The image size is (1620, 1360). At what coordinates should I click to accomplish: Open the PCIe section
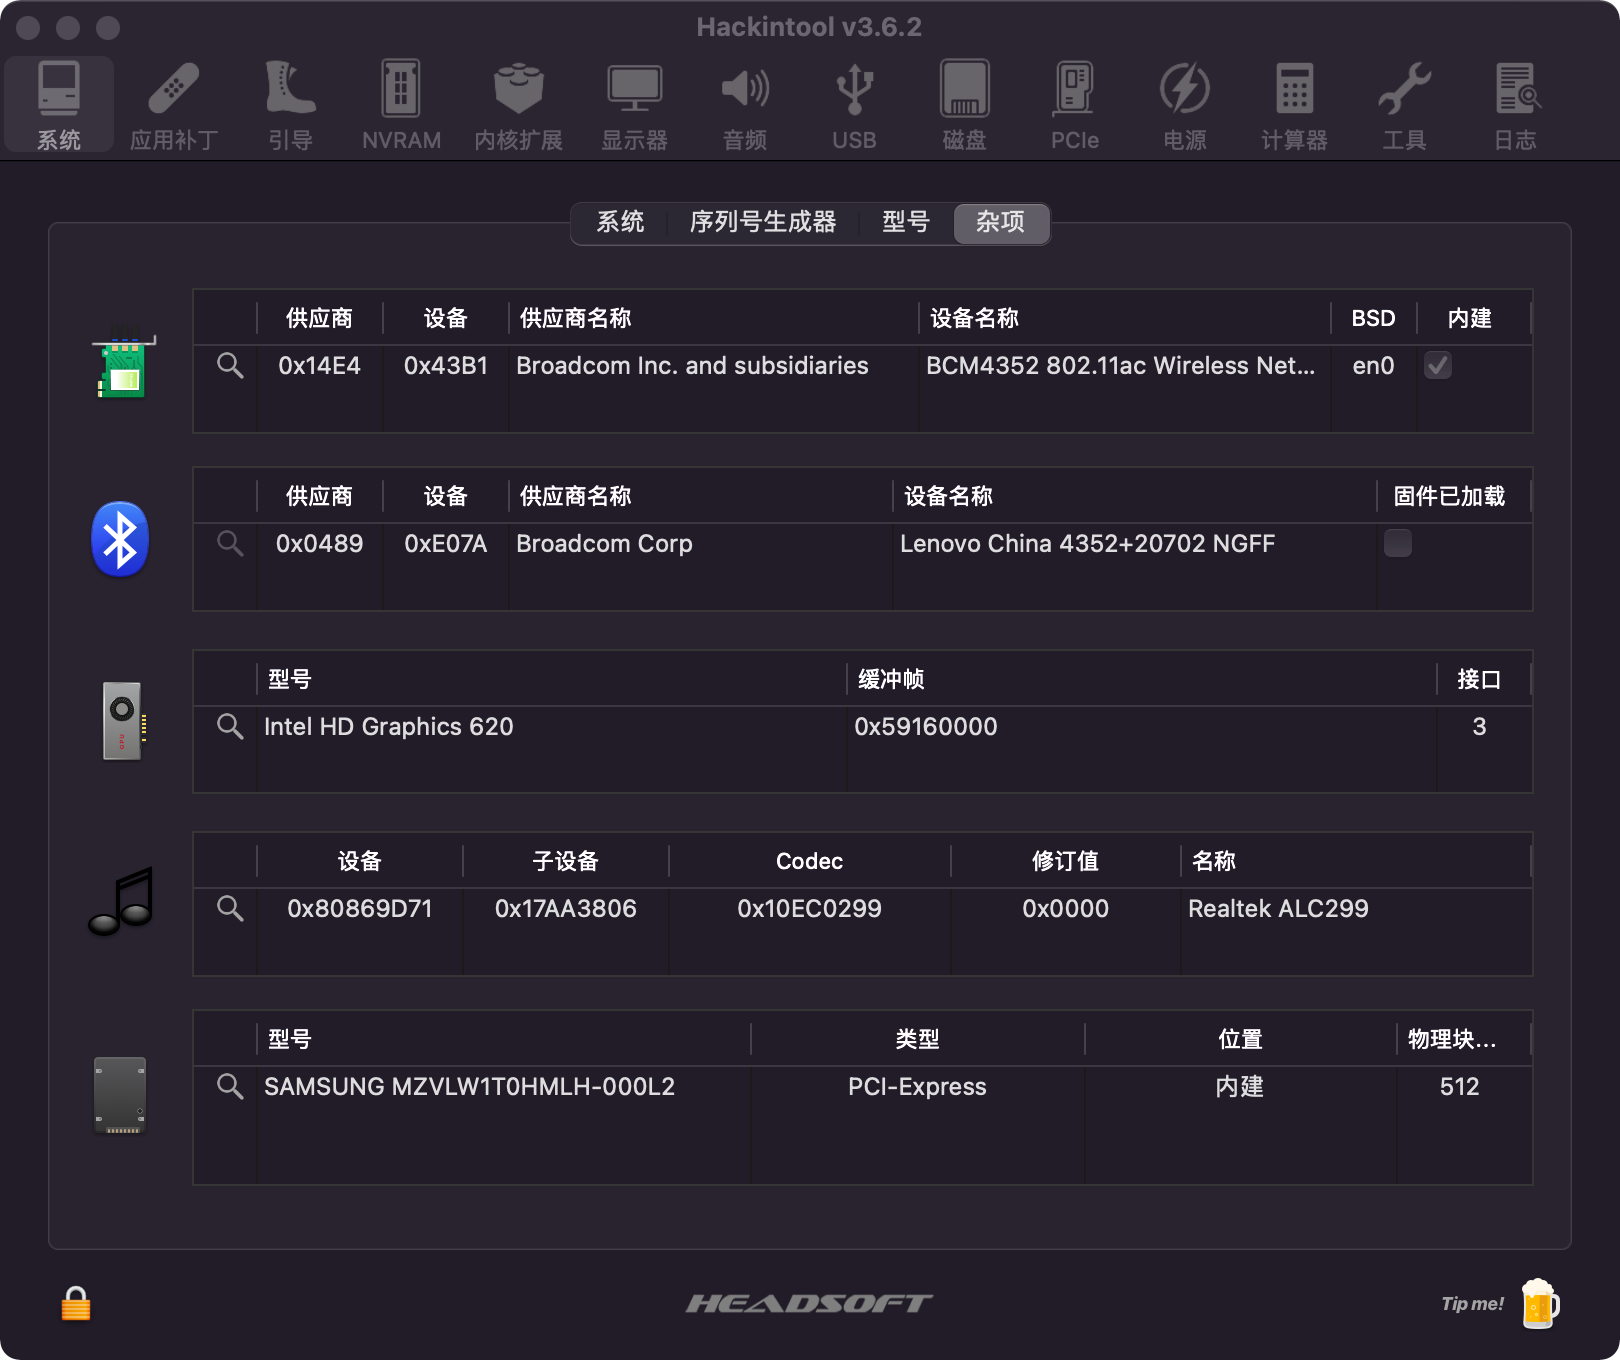1074,105
